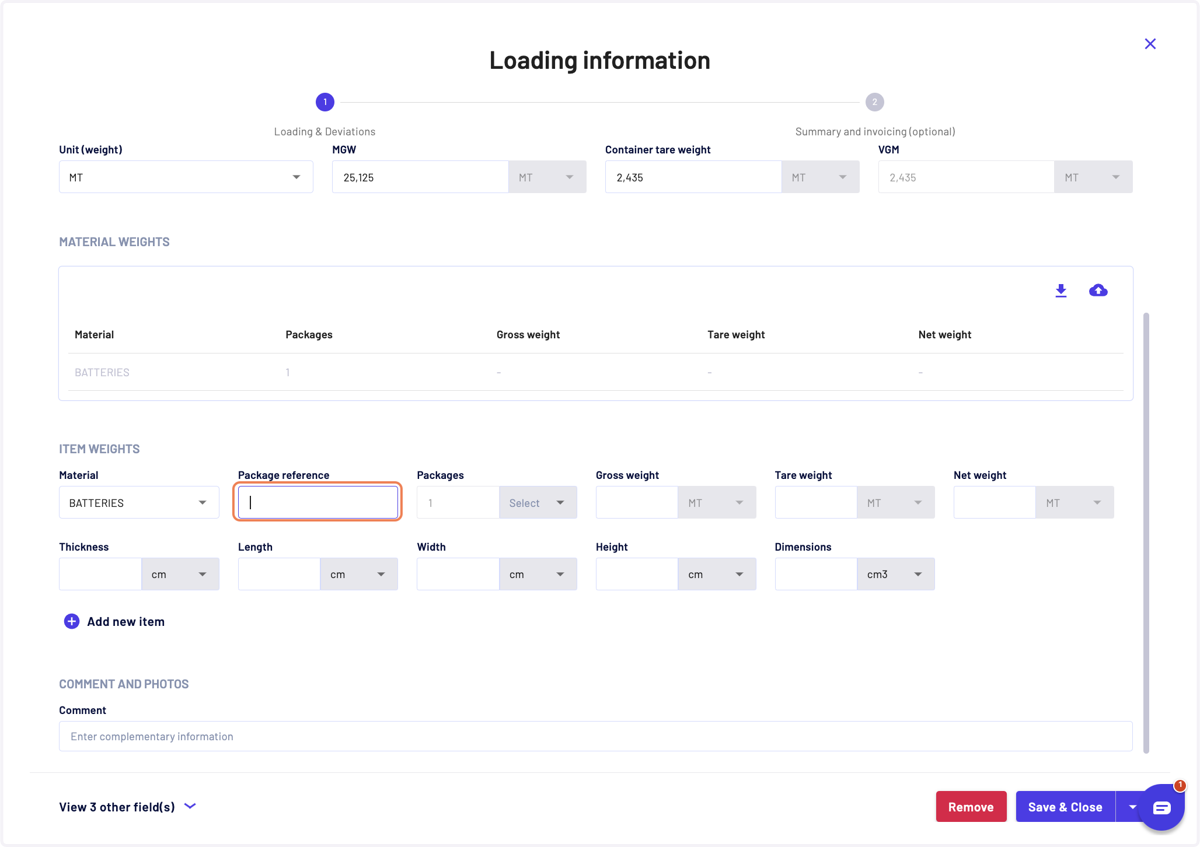This screenshot has height=847, width=1200.
Task: Click the Gross weight column header
Action: tap(528, 335)
